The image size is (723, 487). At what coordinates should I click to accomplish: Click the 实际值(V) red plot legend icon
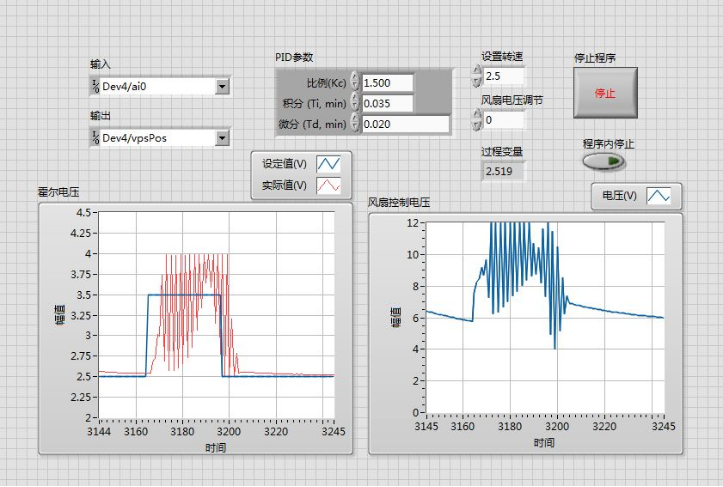[x=328, y=185]
